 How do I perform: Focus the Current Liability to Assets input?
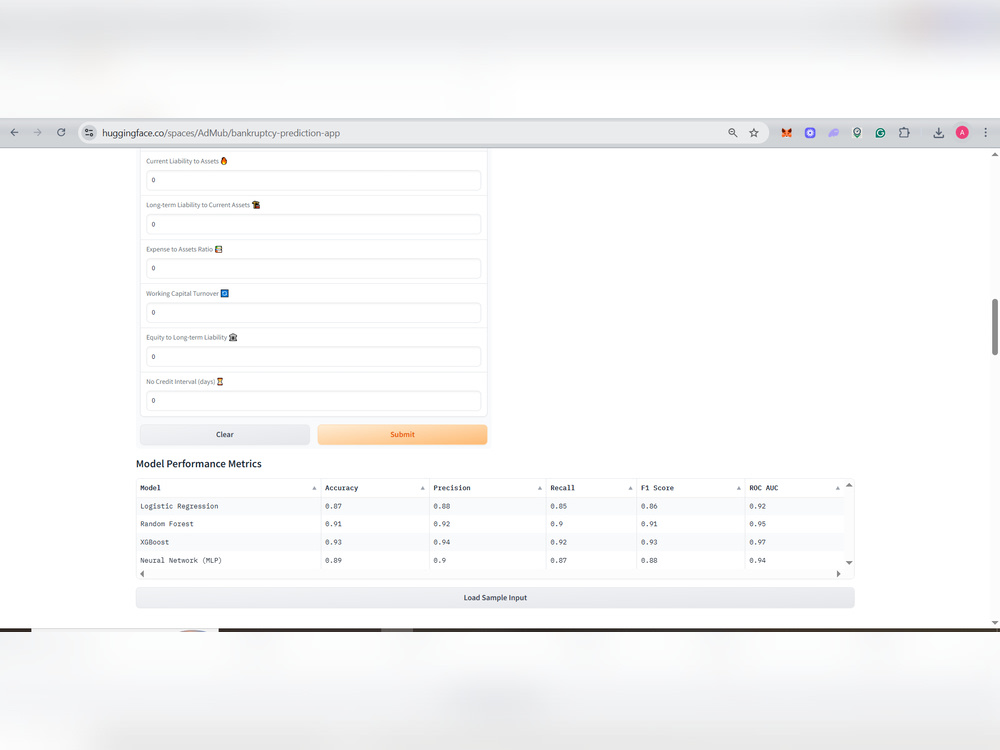pos(313,180)
